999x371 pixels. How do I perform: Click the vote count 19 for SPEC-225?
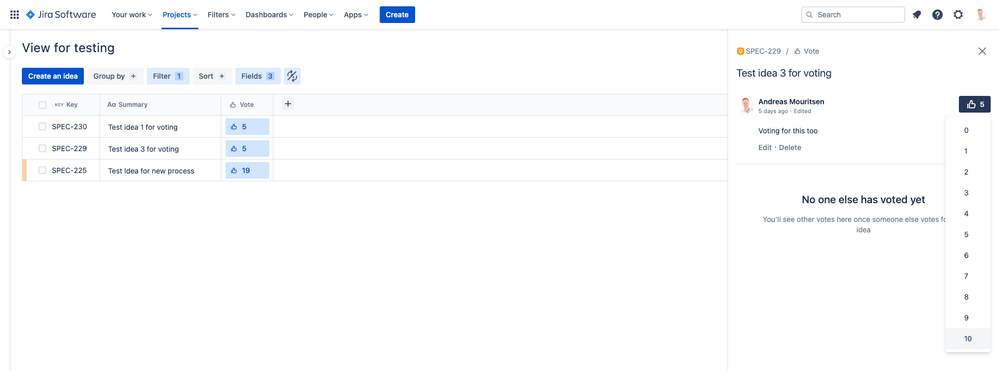(247, 170)
